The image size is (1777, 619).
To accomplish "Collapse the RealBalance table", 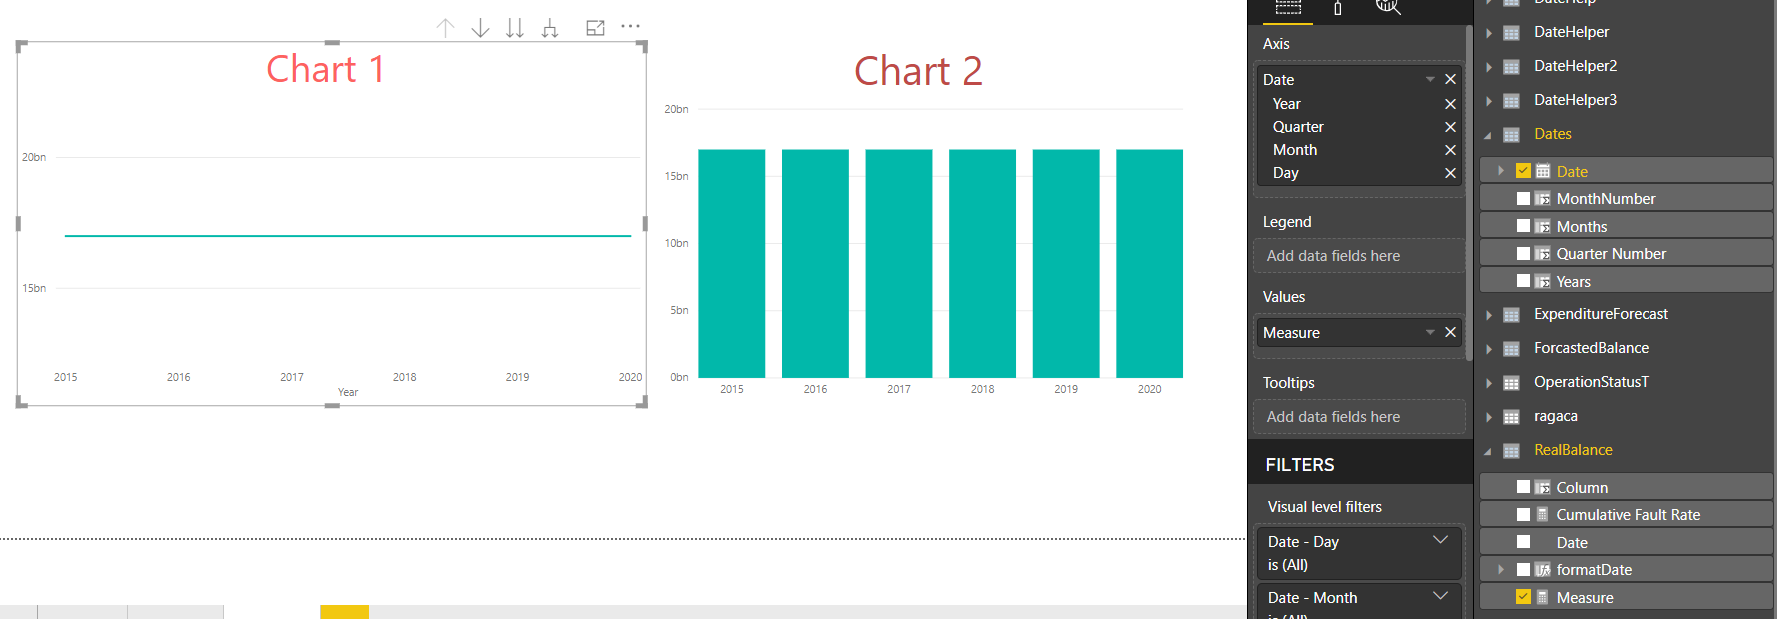I will coord(1488,451).
